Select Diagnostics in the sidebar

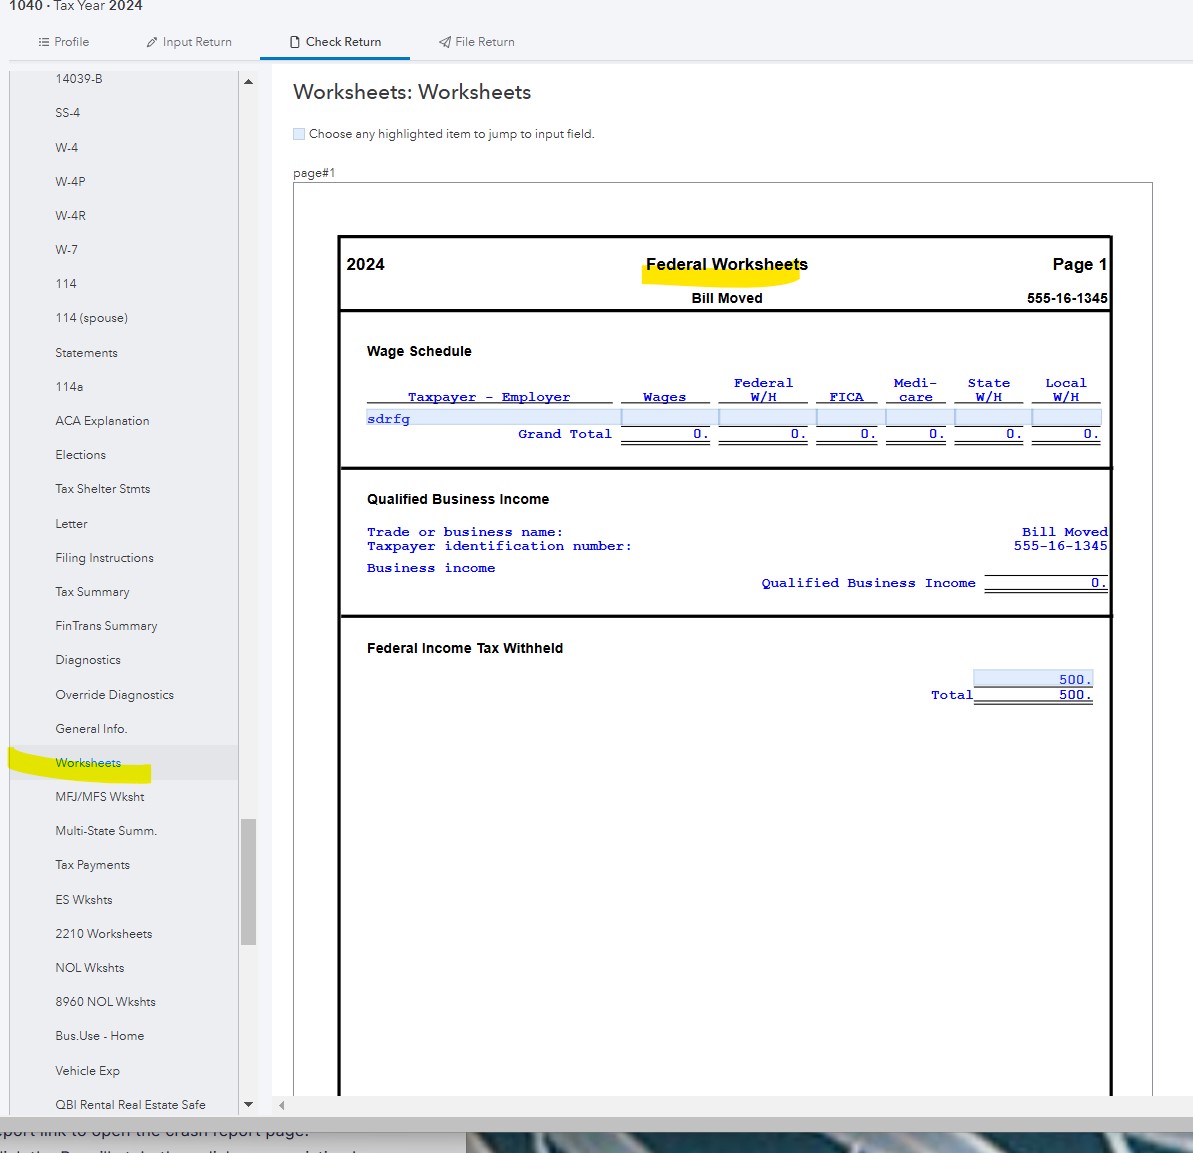[87, 659]
